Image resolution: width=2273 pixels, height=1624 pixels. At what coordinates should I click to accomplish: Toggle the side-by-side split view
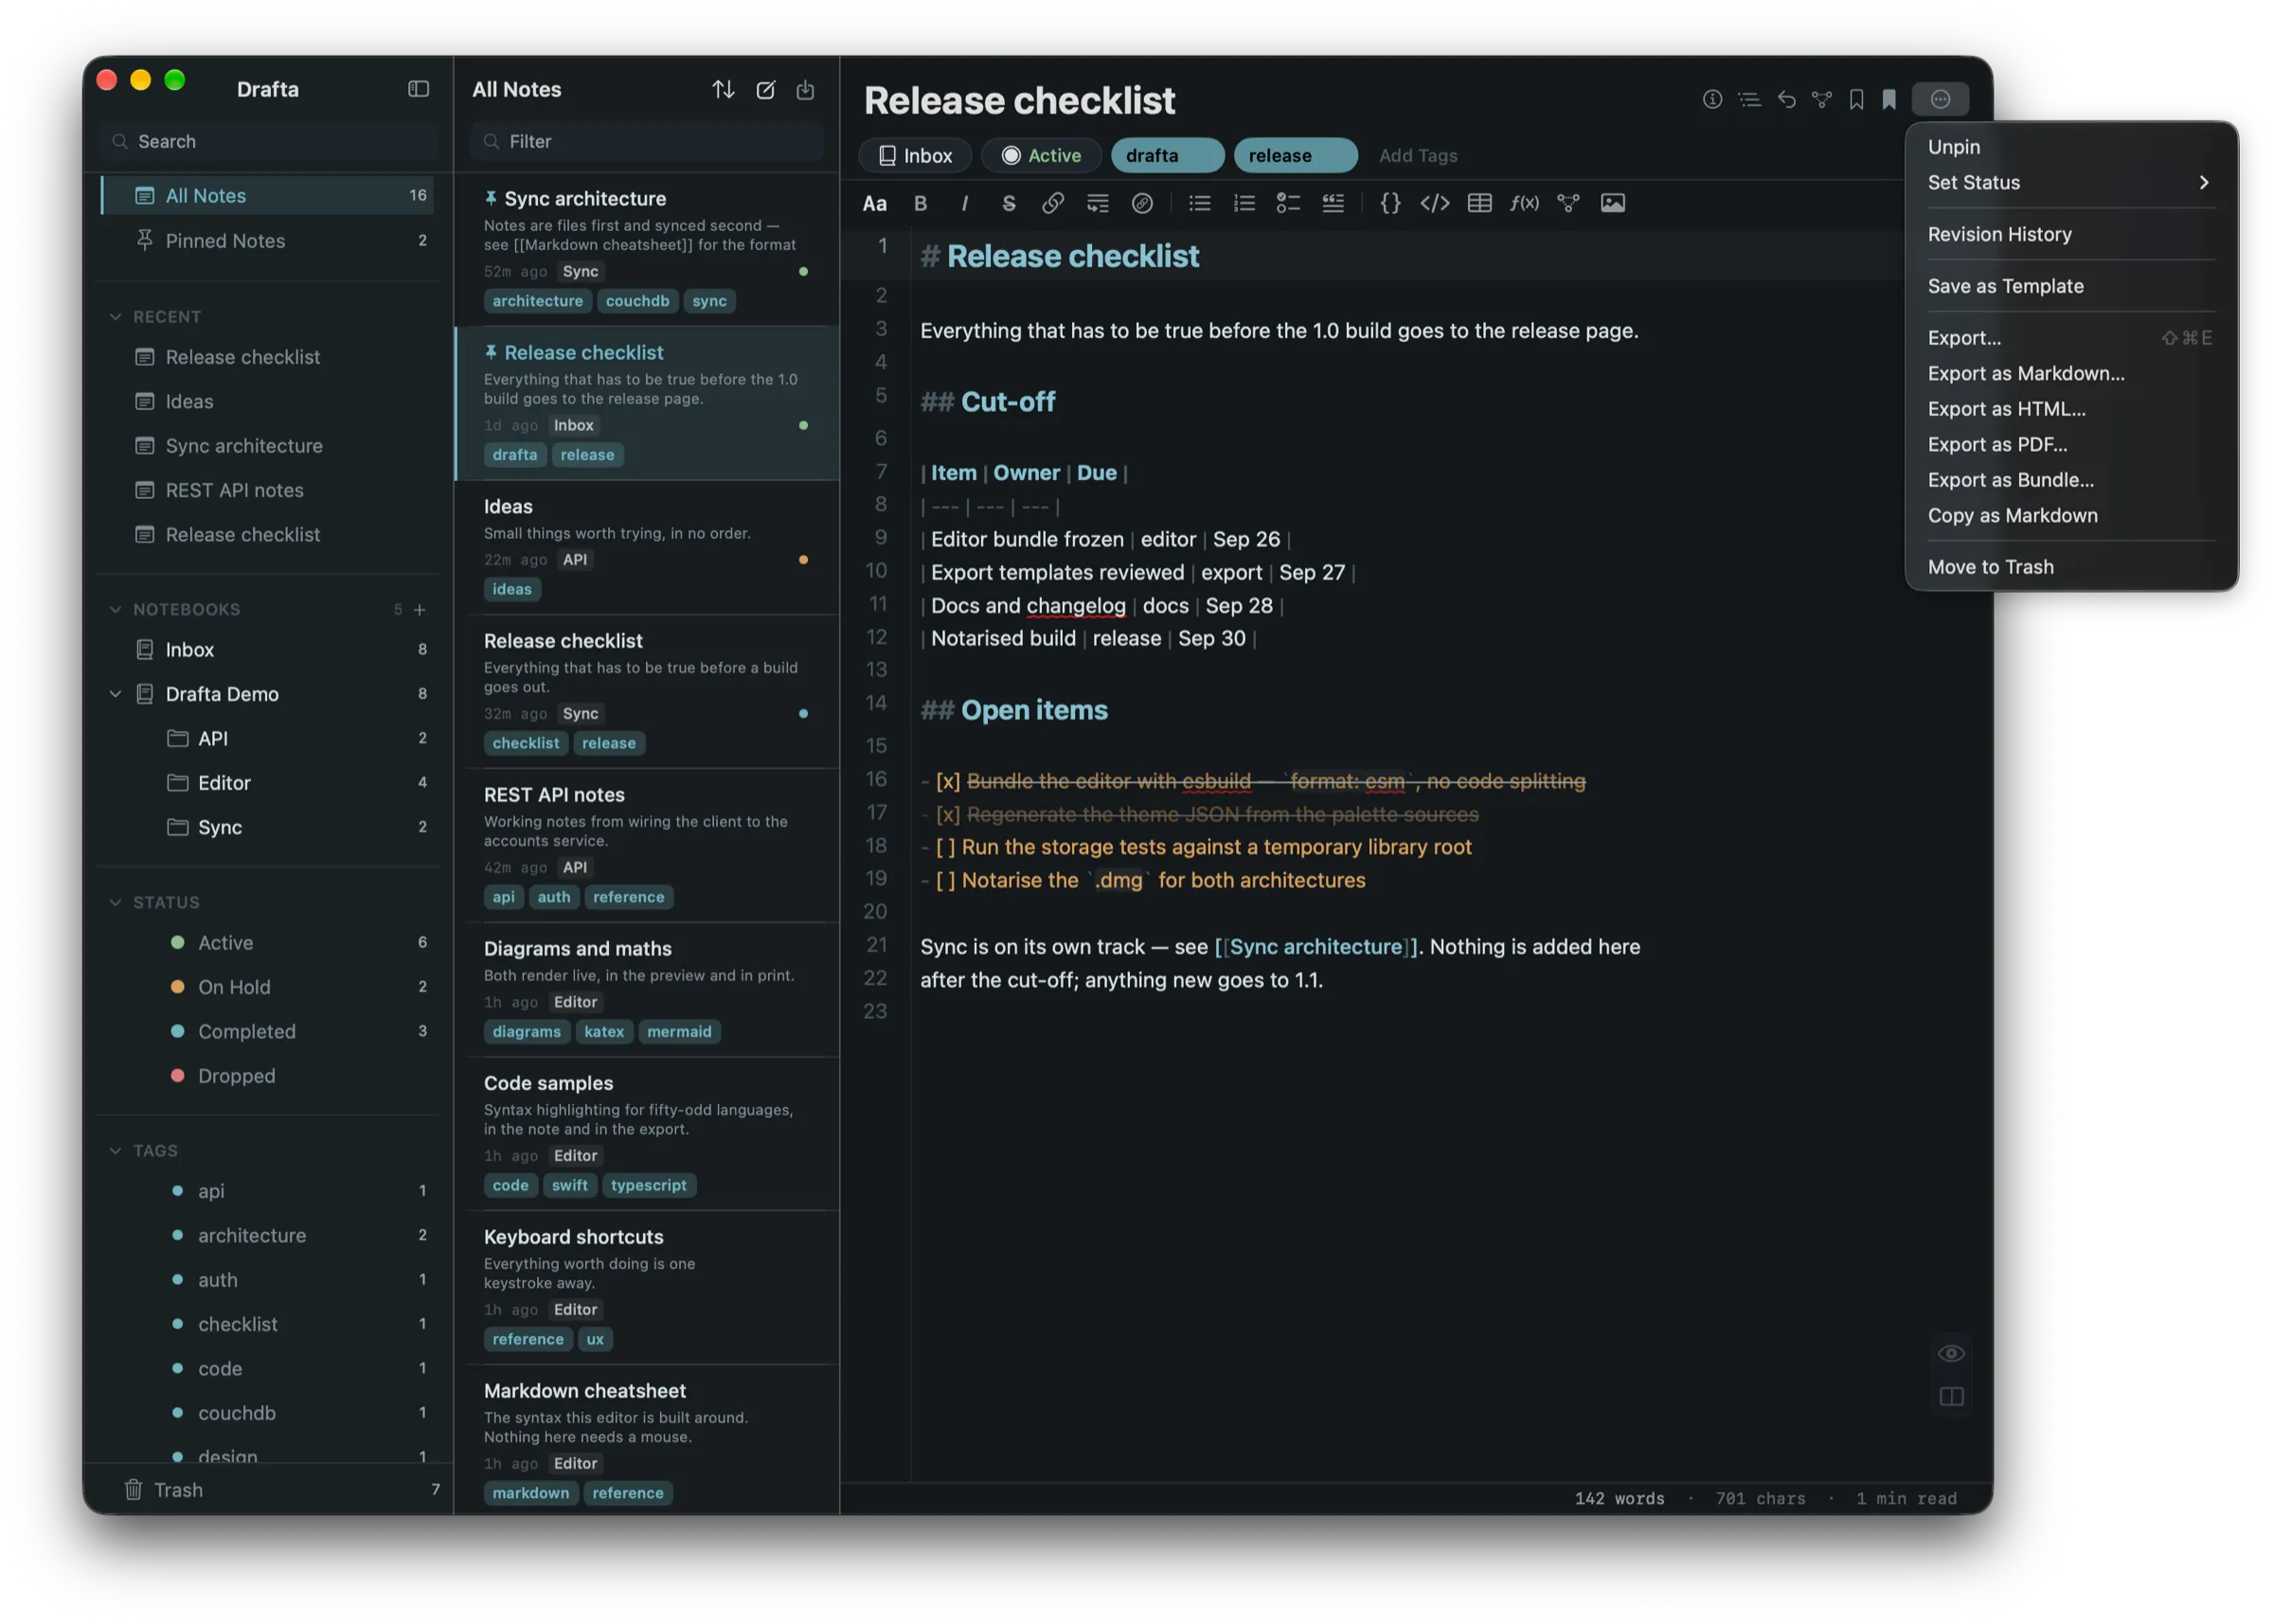pos(1950,1396)
